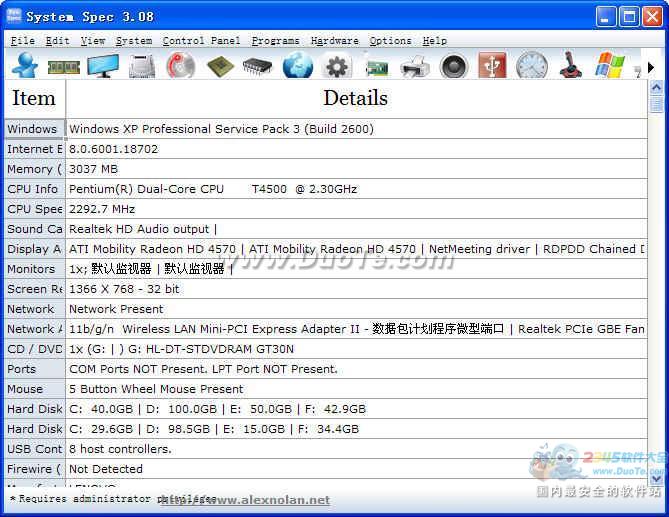Select the monitor display toolbar icon
This screenshot has height=517, width=669.
(x=103, y=66)
